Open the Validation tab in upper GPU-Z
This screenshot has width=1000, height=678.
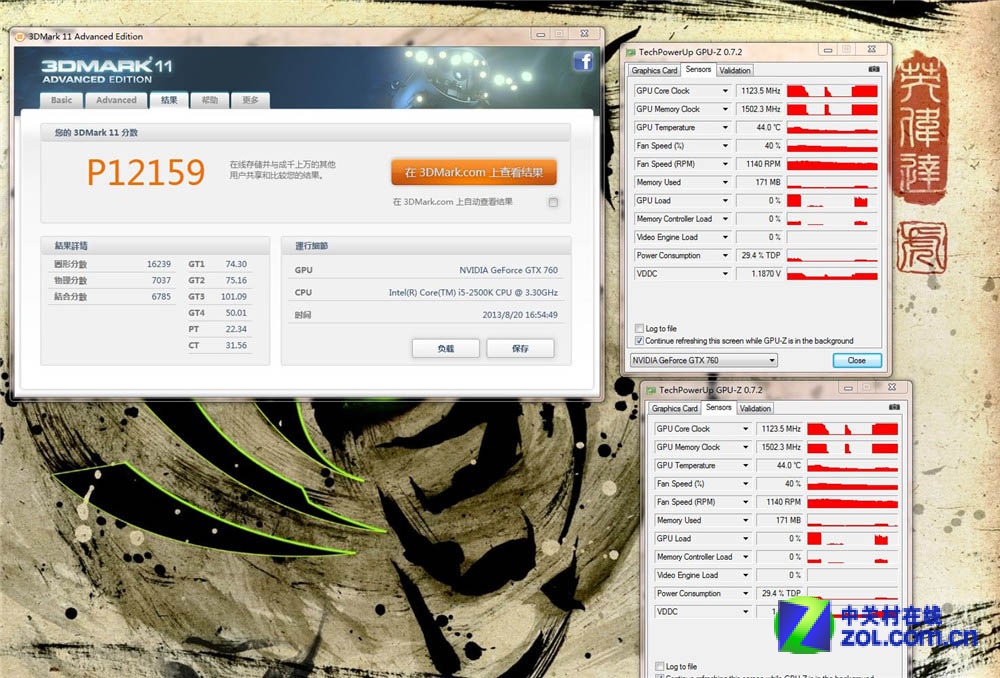[735, 70]
